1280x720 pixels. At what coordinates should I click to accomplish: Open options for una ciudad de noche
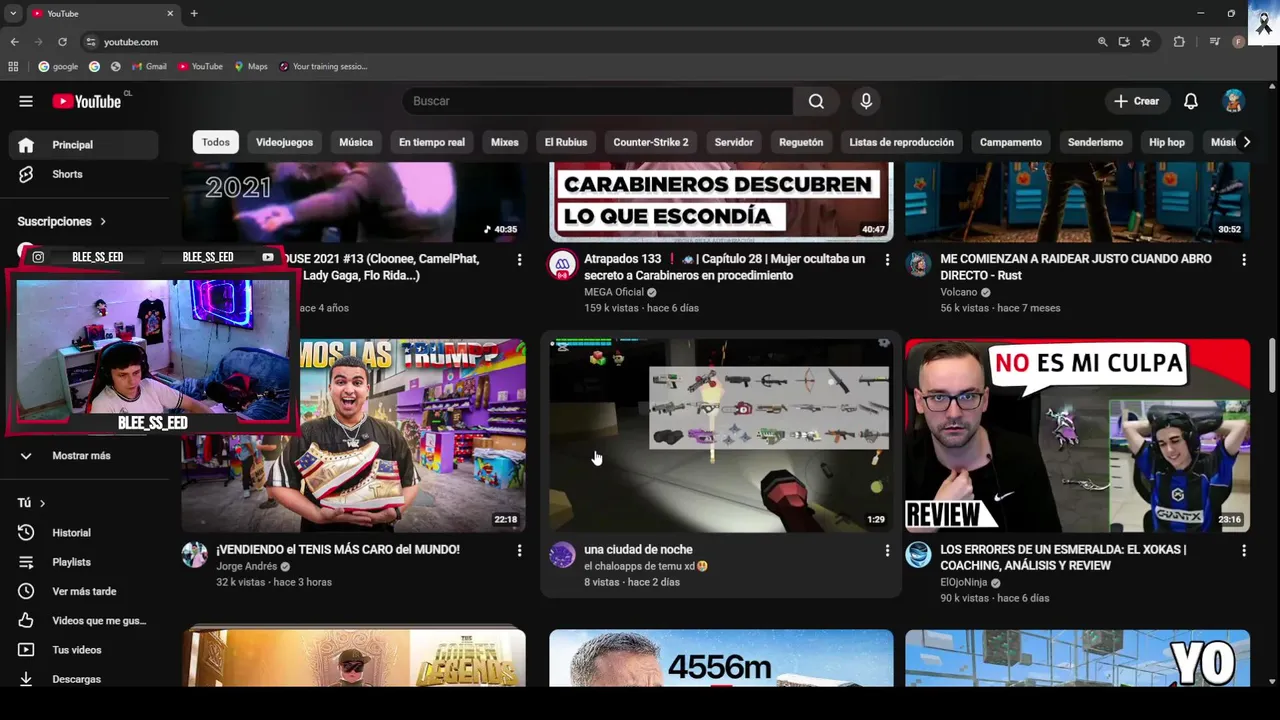pyautogui.click(x=887, y=551)
